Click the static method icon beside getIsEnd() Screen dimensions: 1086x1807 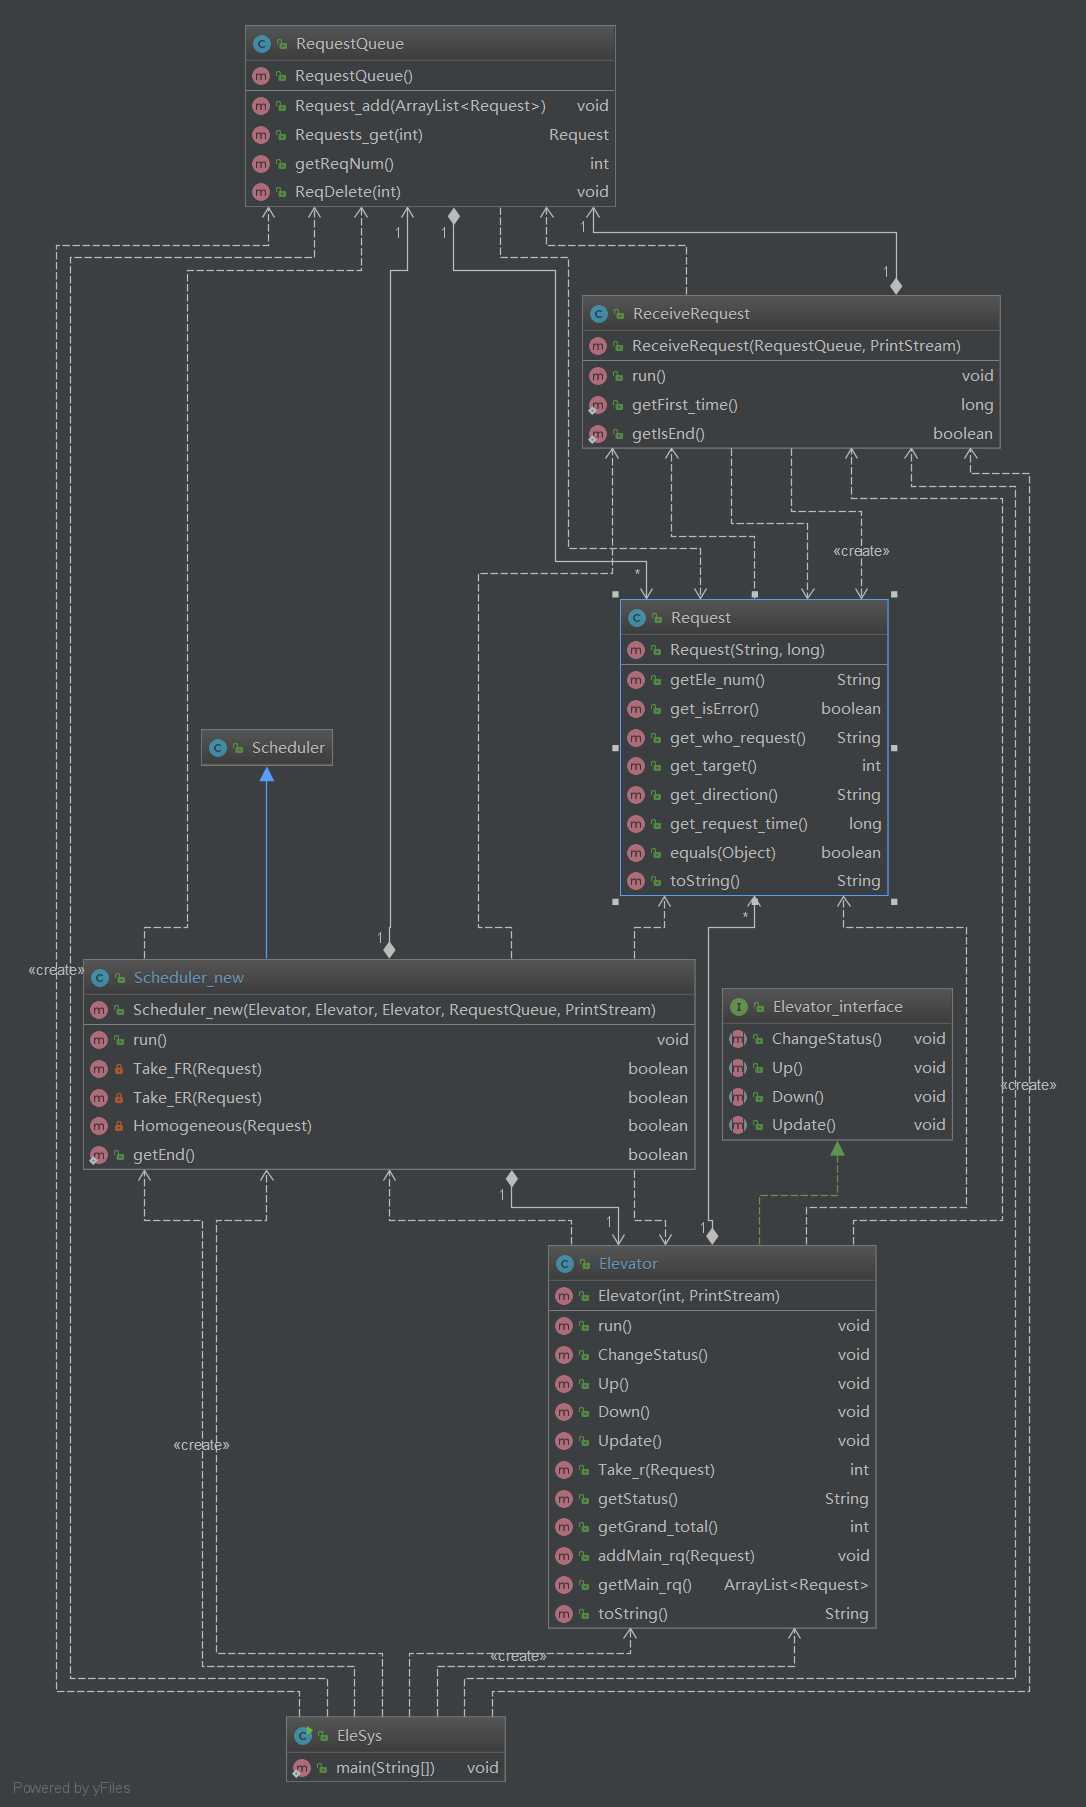pyautogui.click(x=598, y=434)
